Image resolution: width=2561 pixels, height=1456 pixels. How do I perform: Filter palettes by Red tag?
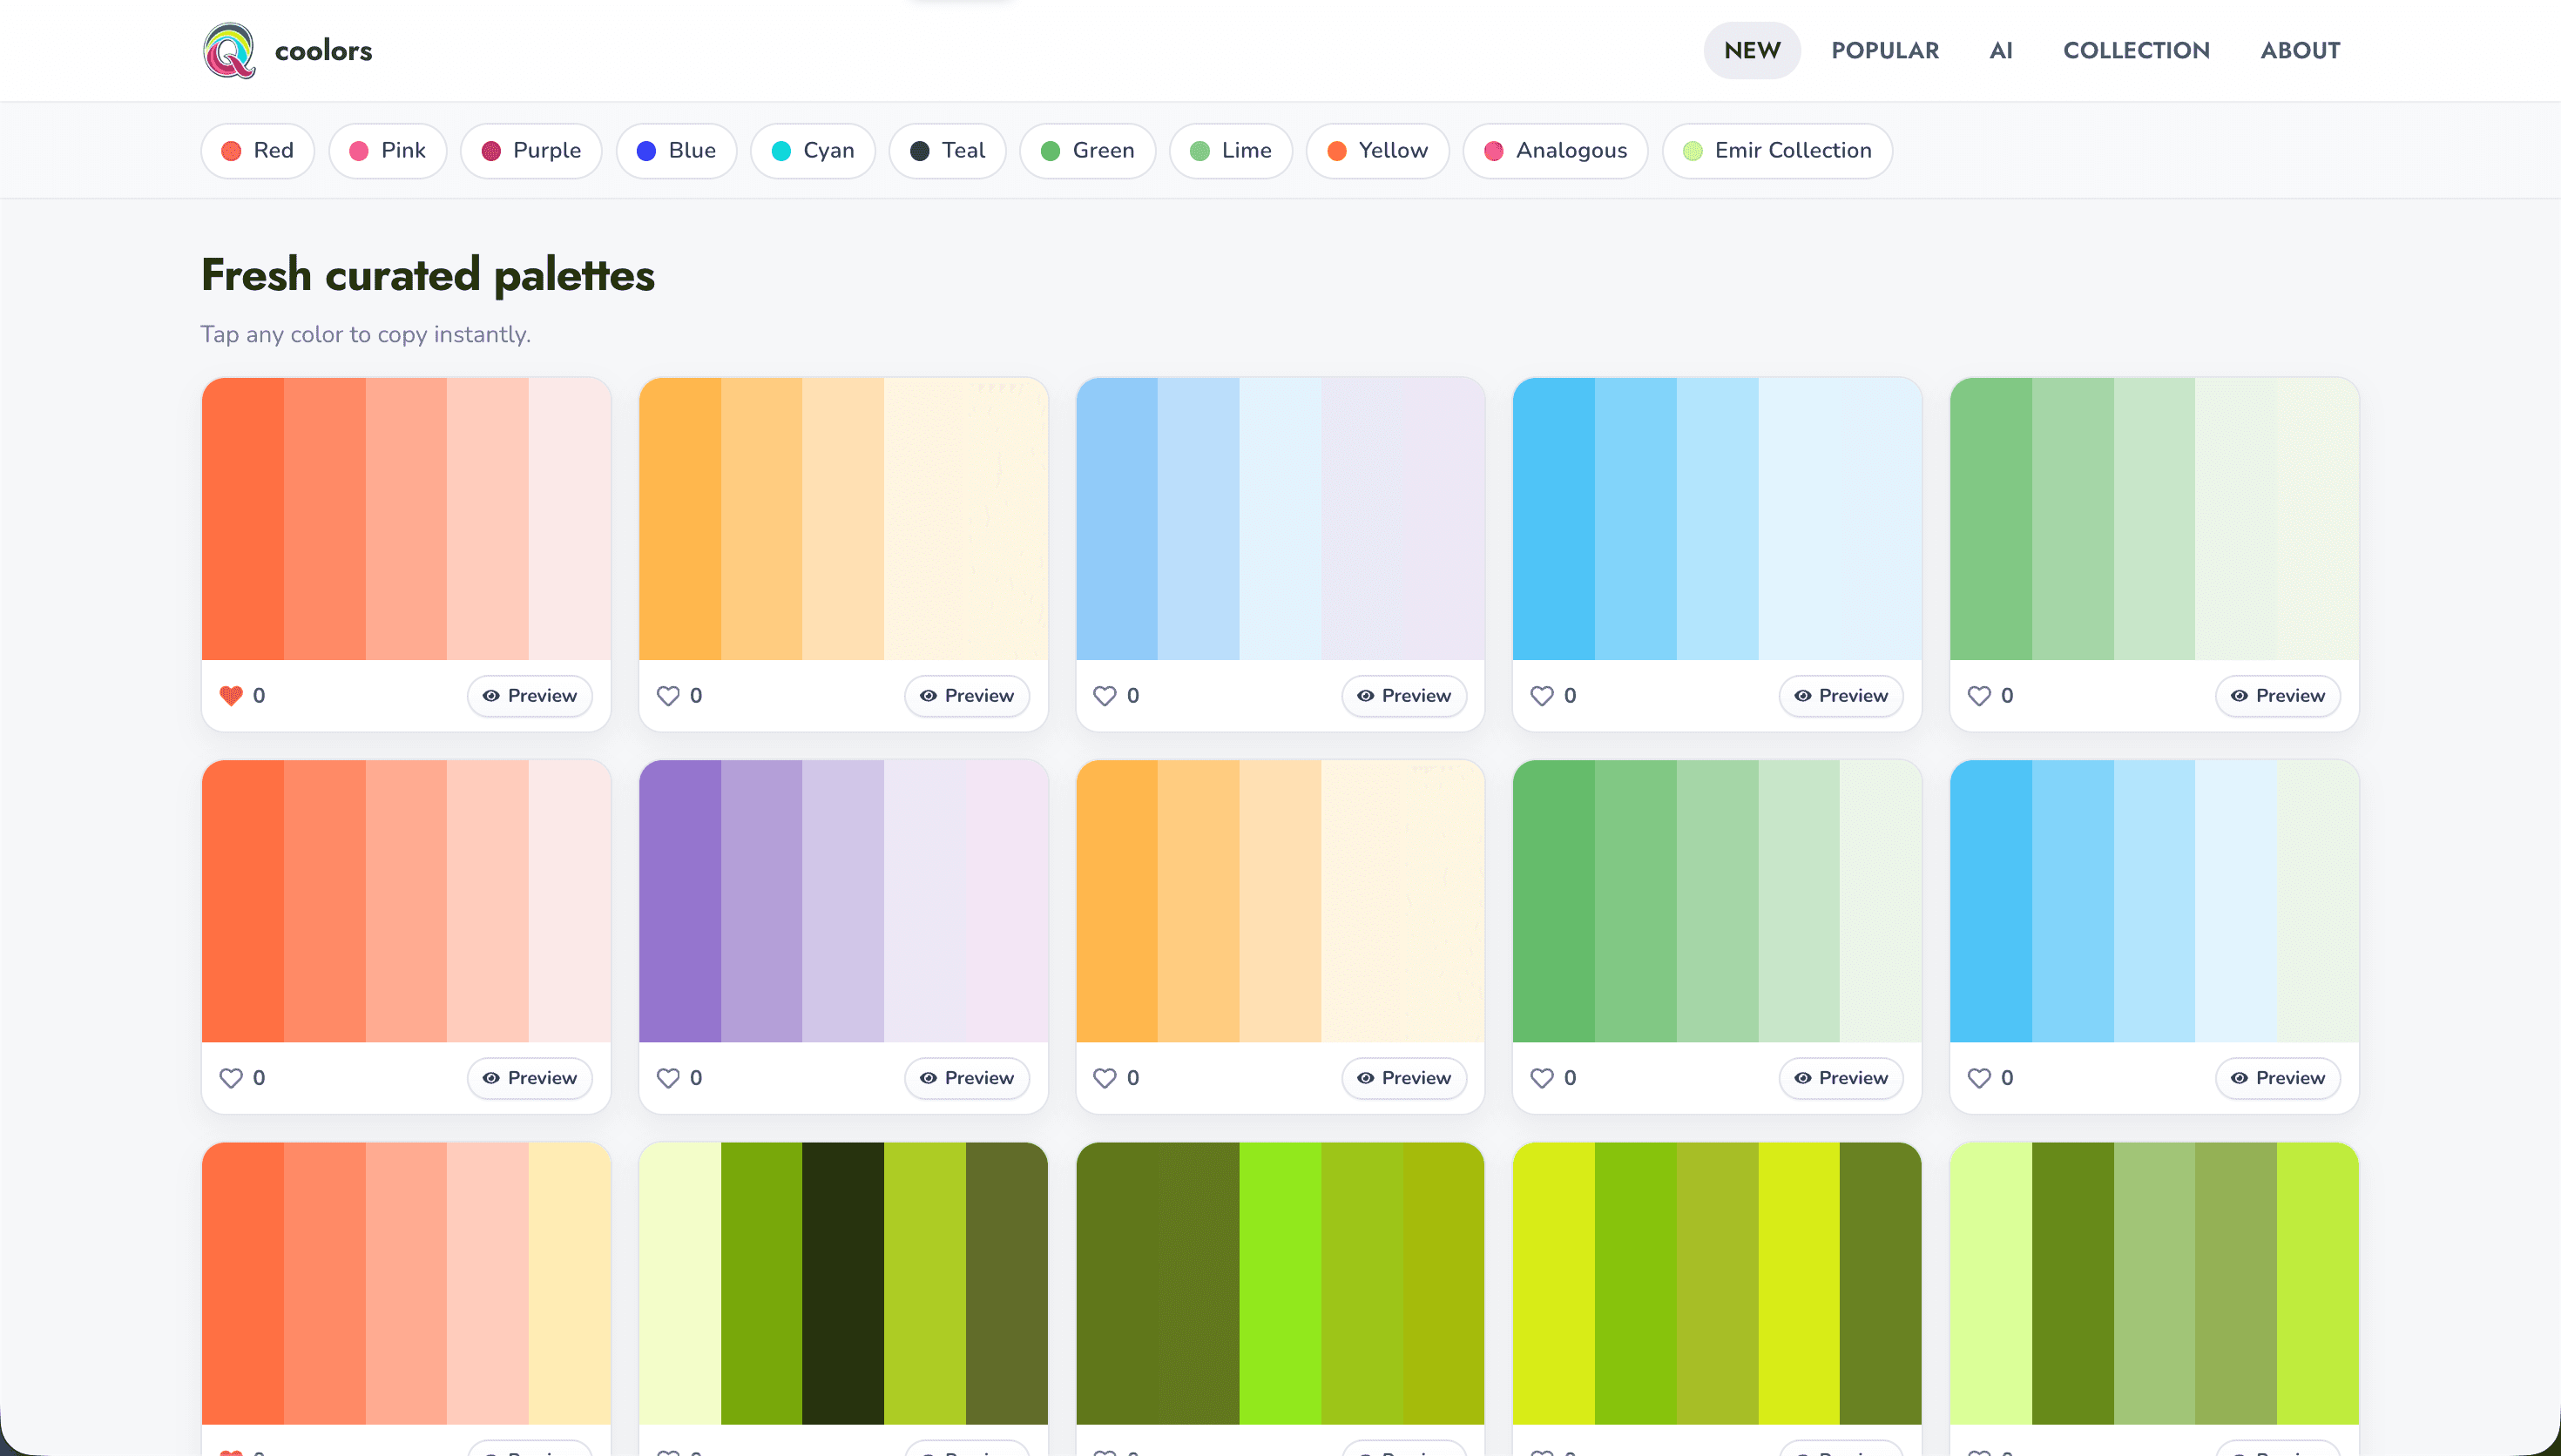pos(258,150)
